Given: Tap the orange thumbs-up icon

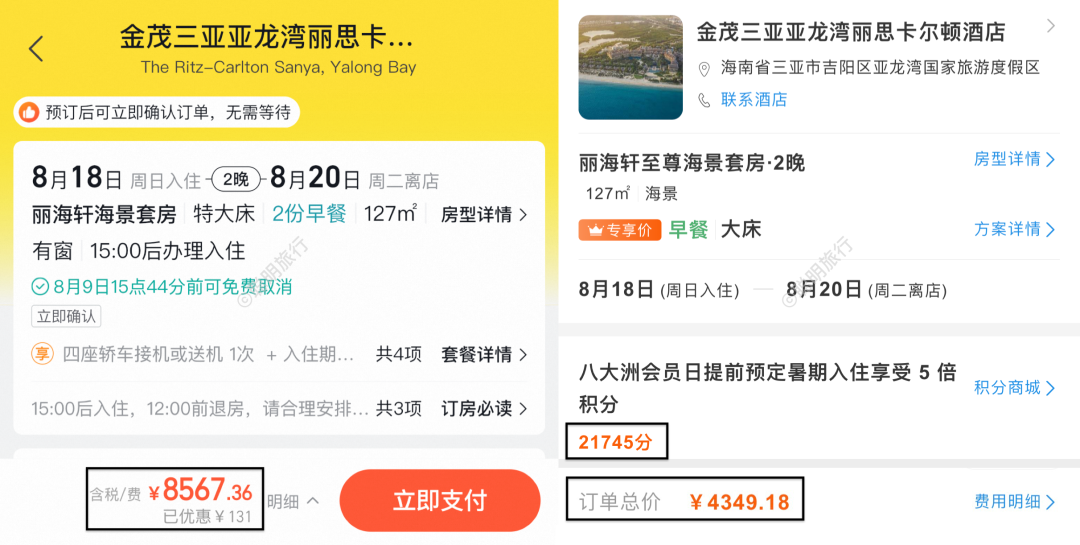Looking at the screenshot, I should [x=29, y=112].
